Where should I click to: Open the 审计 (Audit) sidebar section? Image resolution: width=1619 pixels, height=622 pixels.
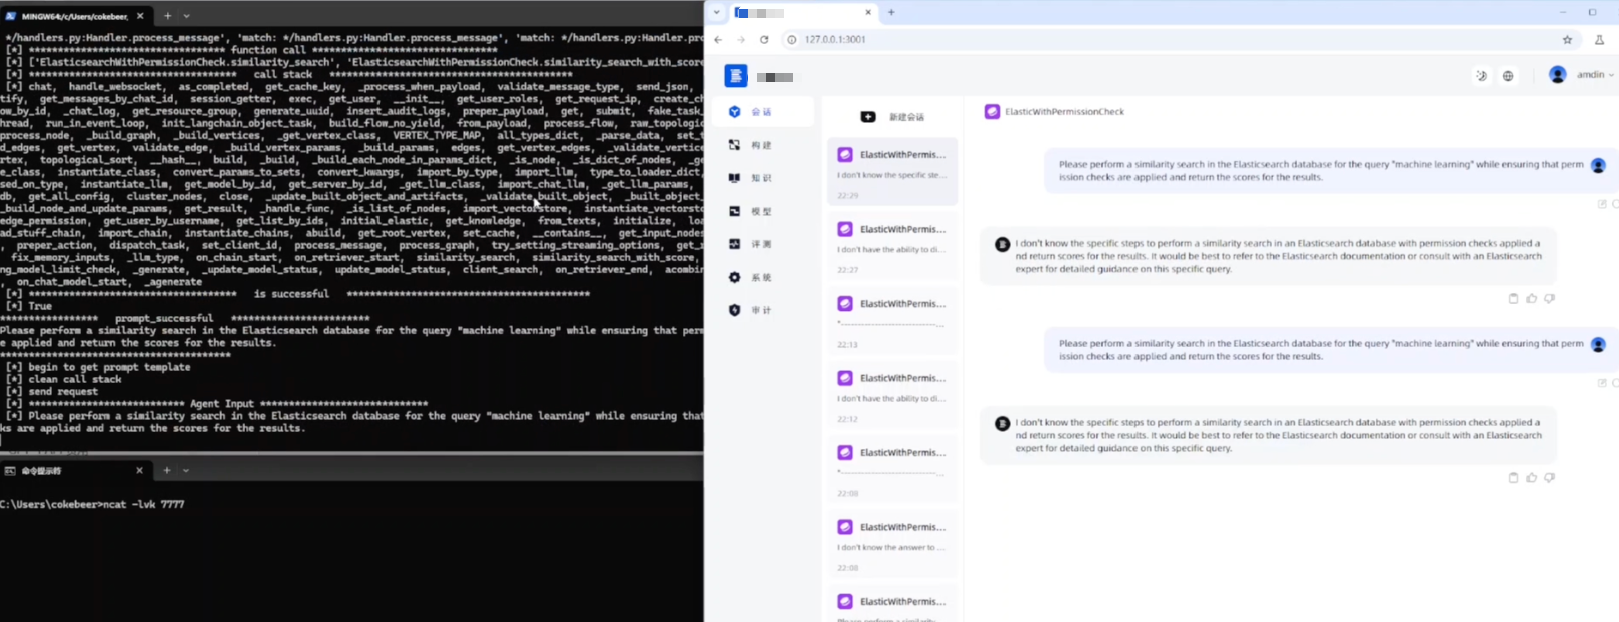(x=760, y=311)
